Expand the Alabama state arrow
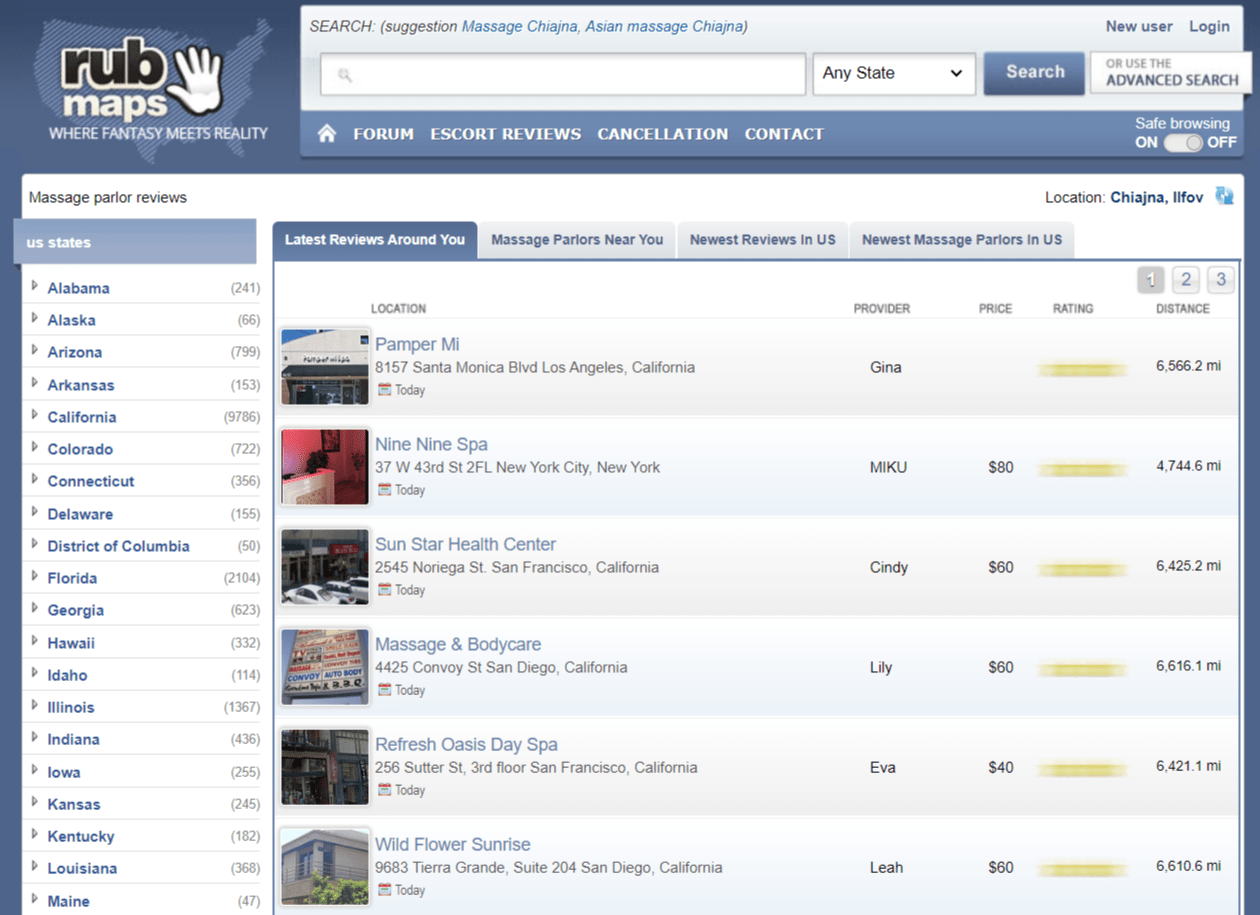This screenshot has height=915, width=1260. click(35, 287)
